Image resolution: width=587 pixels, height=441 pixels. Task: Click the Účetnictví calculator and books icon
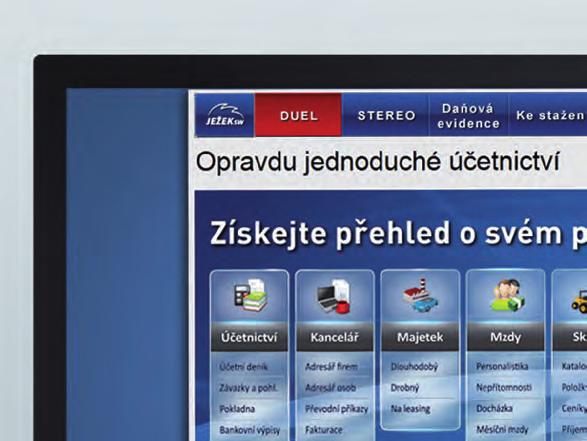250,296
